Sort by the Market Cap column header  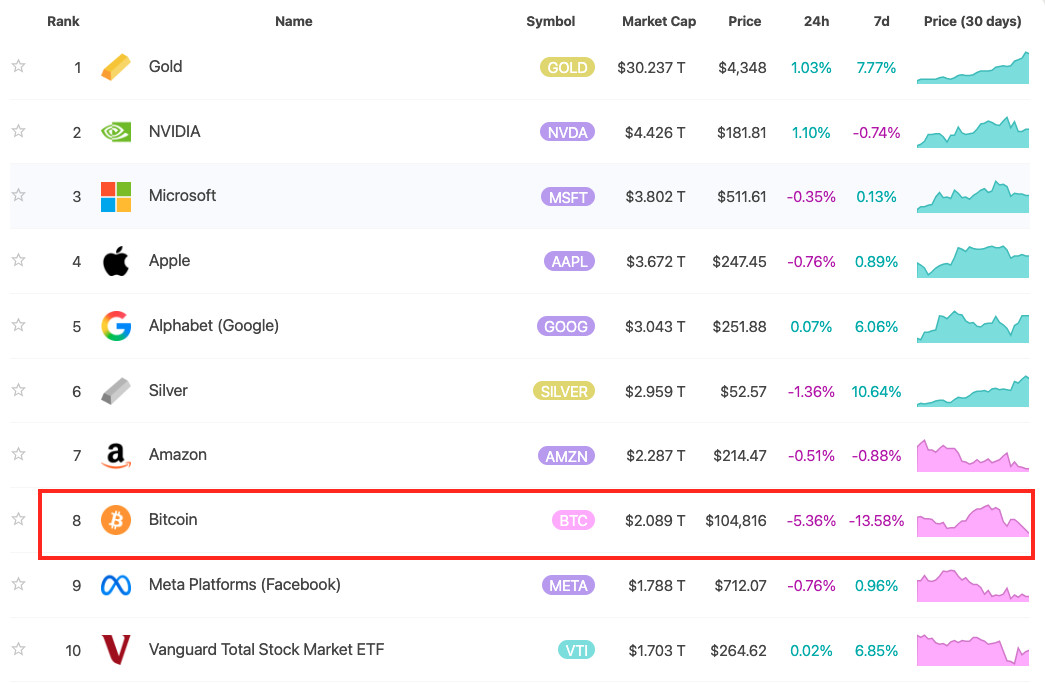tap(659, 21)
